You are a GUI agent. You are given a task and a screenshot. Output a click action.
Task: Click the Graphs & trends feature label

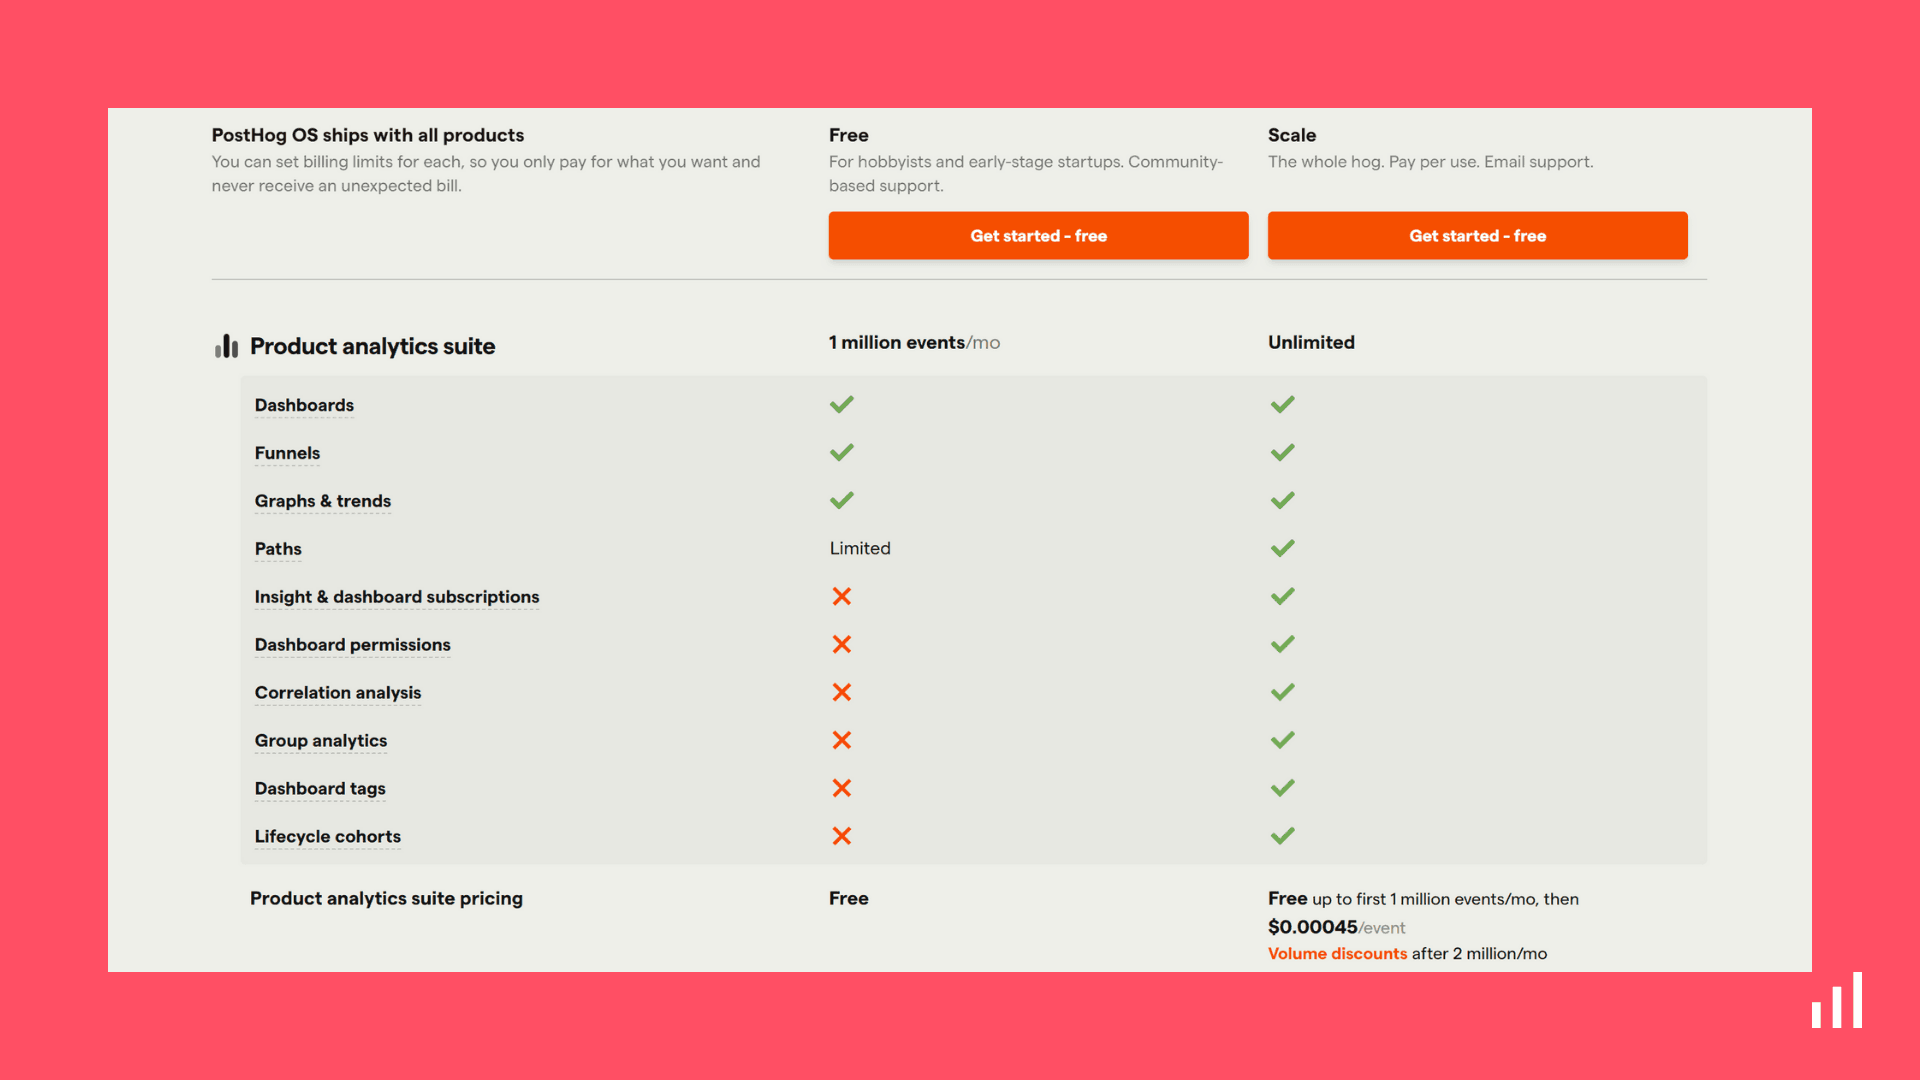(323, 501)
